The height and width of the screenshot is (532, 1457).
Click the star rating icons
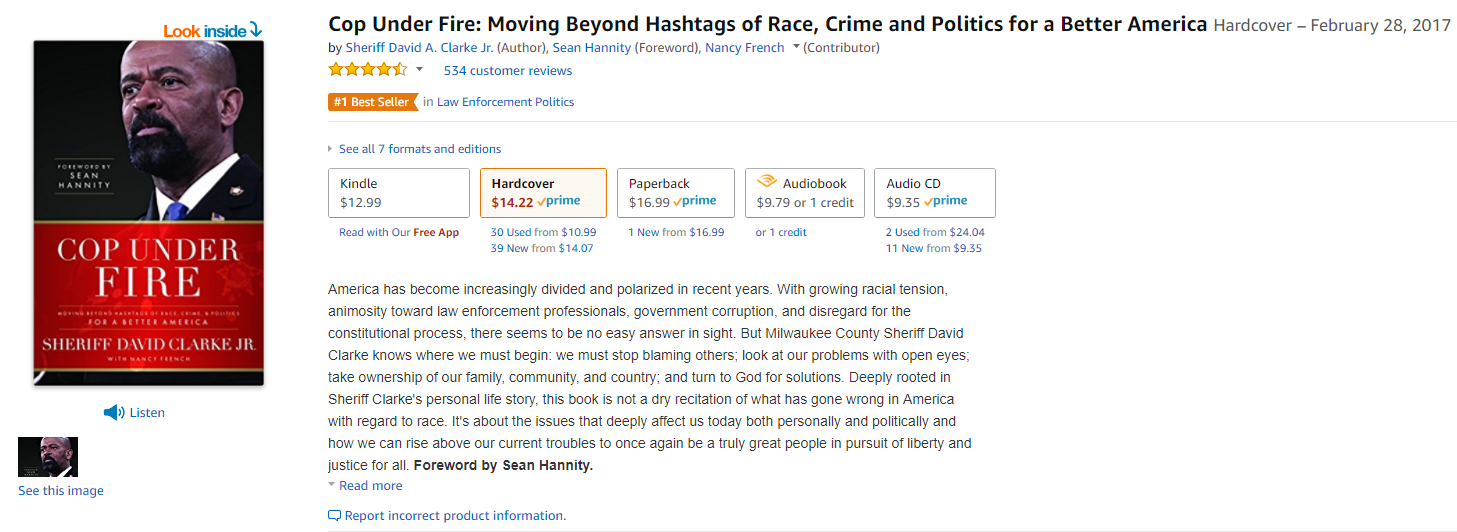point(368,70)
